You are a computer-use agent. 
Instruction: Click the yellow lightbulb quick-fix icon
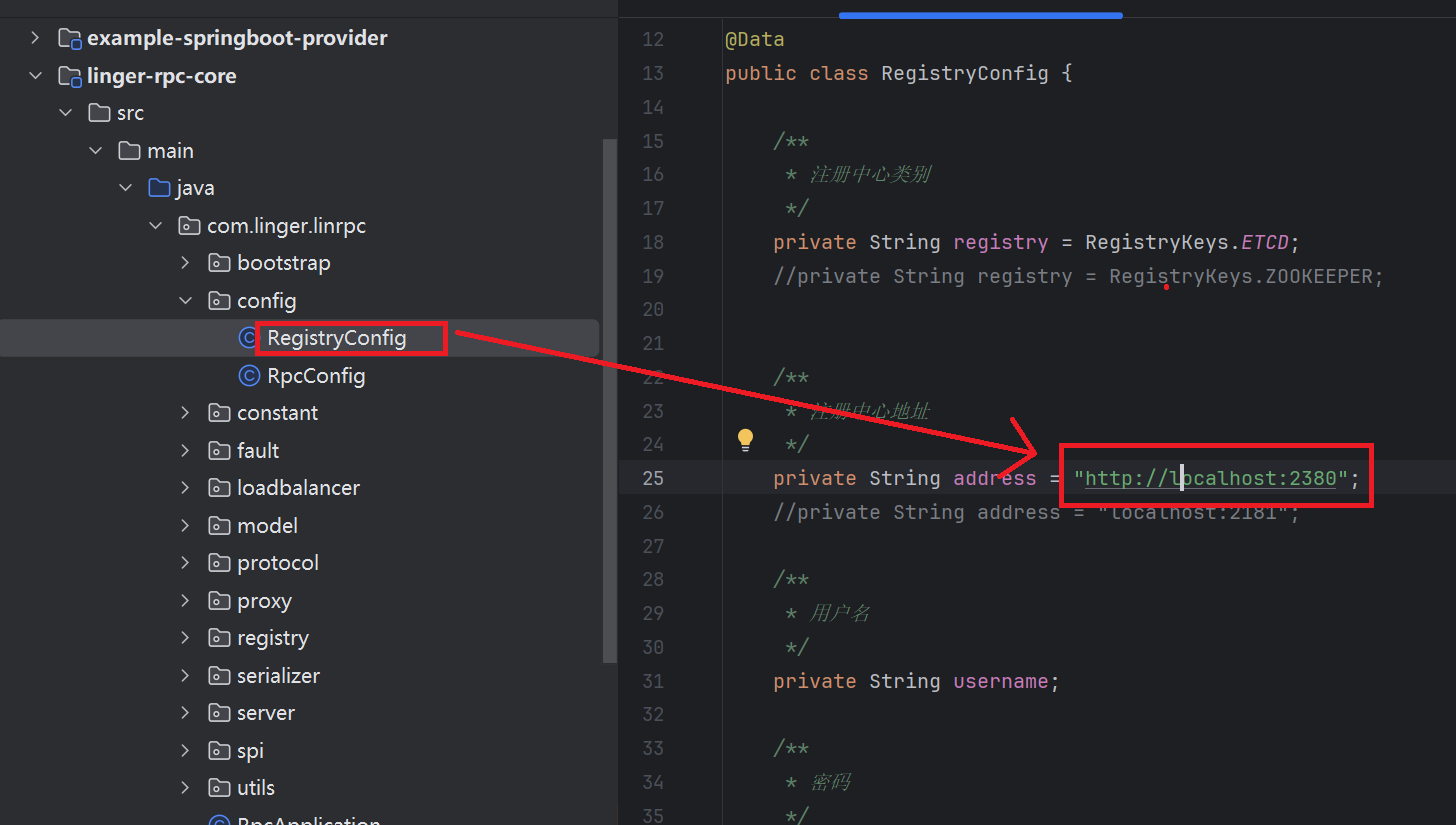point(745,439)
